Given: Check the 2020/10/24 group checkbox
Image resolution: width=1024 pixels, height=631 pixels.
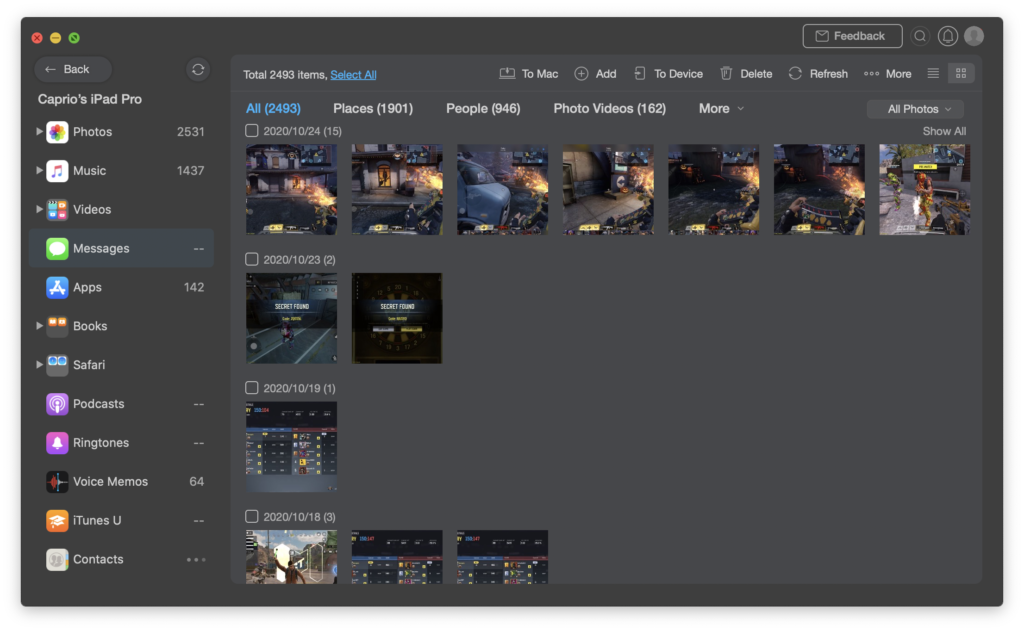Looking at the screenshot, I should tap(251, 131).
